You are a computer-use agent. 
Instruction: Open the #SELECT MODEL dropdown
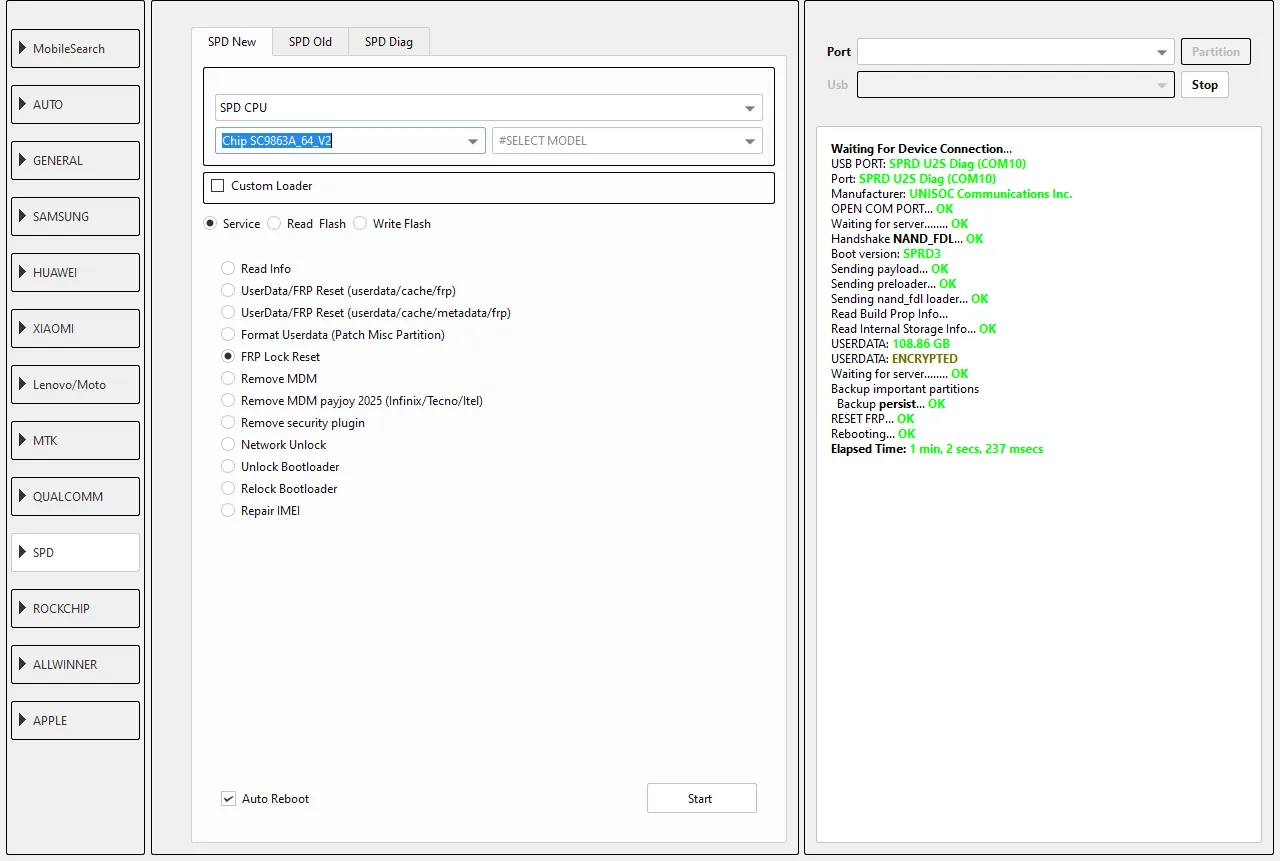click(x=627, y=141)
